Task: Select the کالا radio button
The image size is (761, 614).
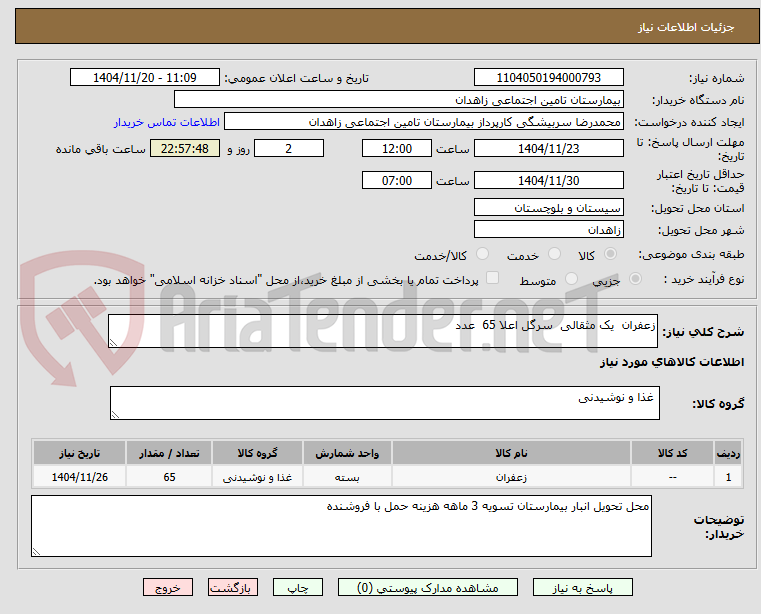Action: click(x=611, y=254)
